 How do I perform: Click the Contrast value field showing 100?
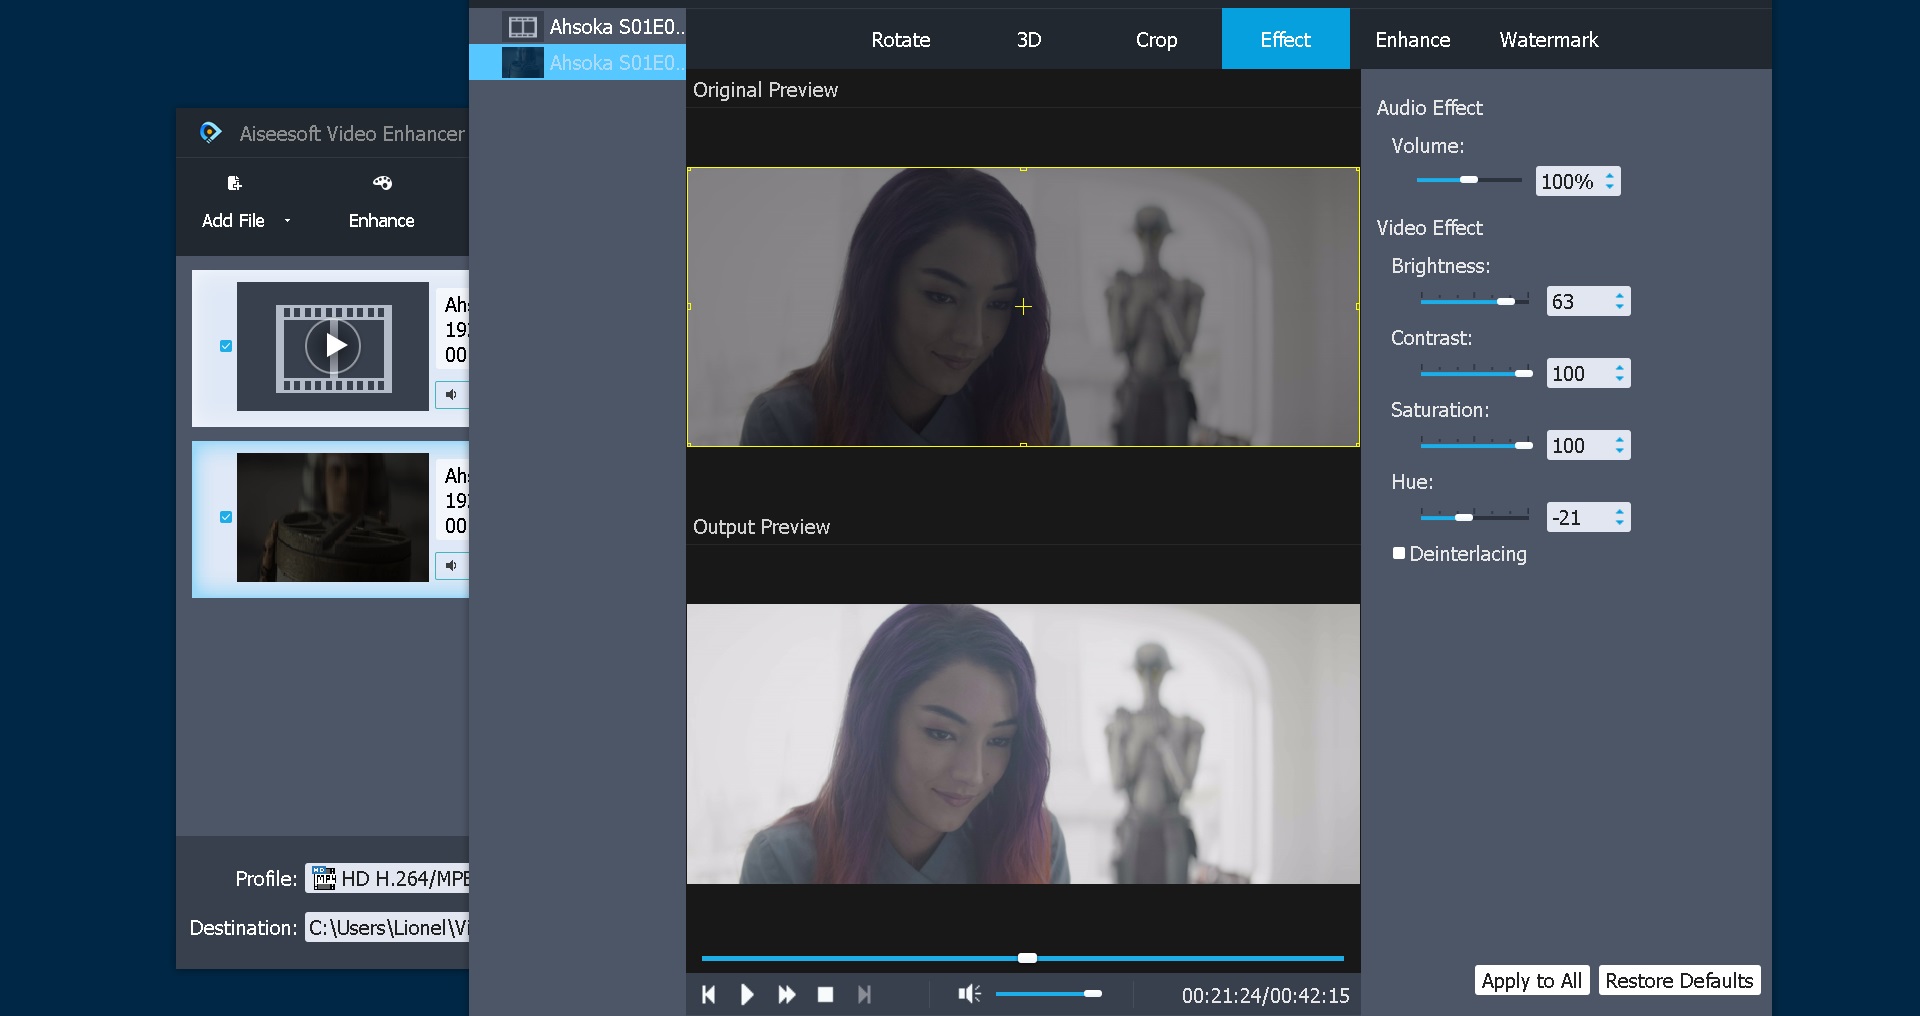coord(1578,374)
